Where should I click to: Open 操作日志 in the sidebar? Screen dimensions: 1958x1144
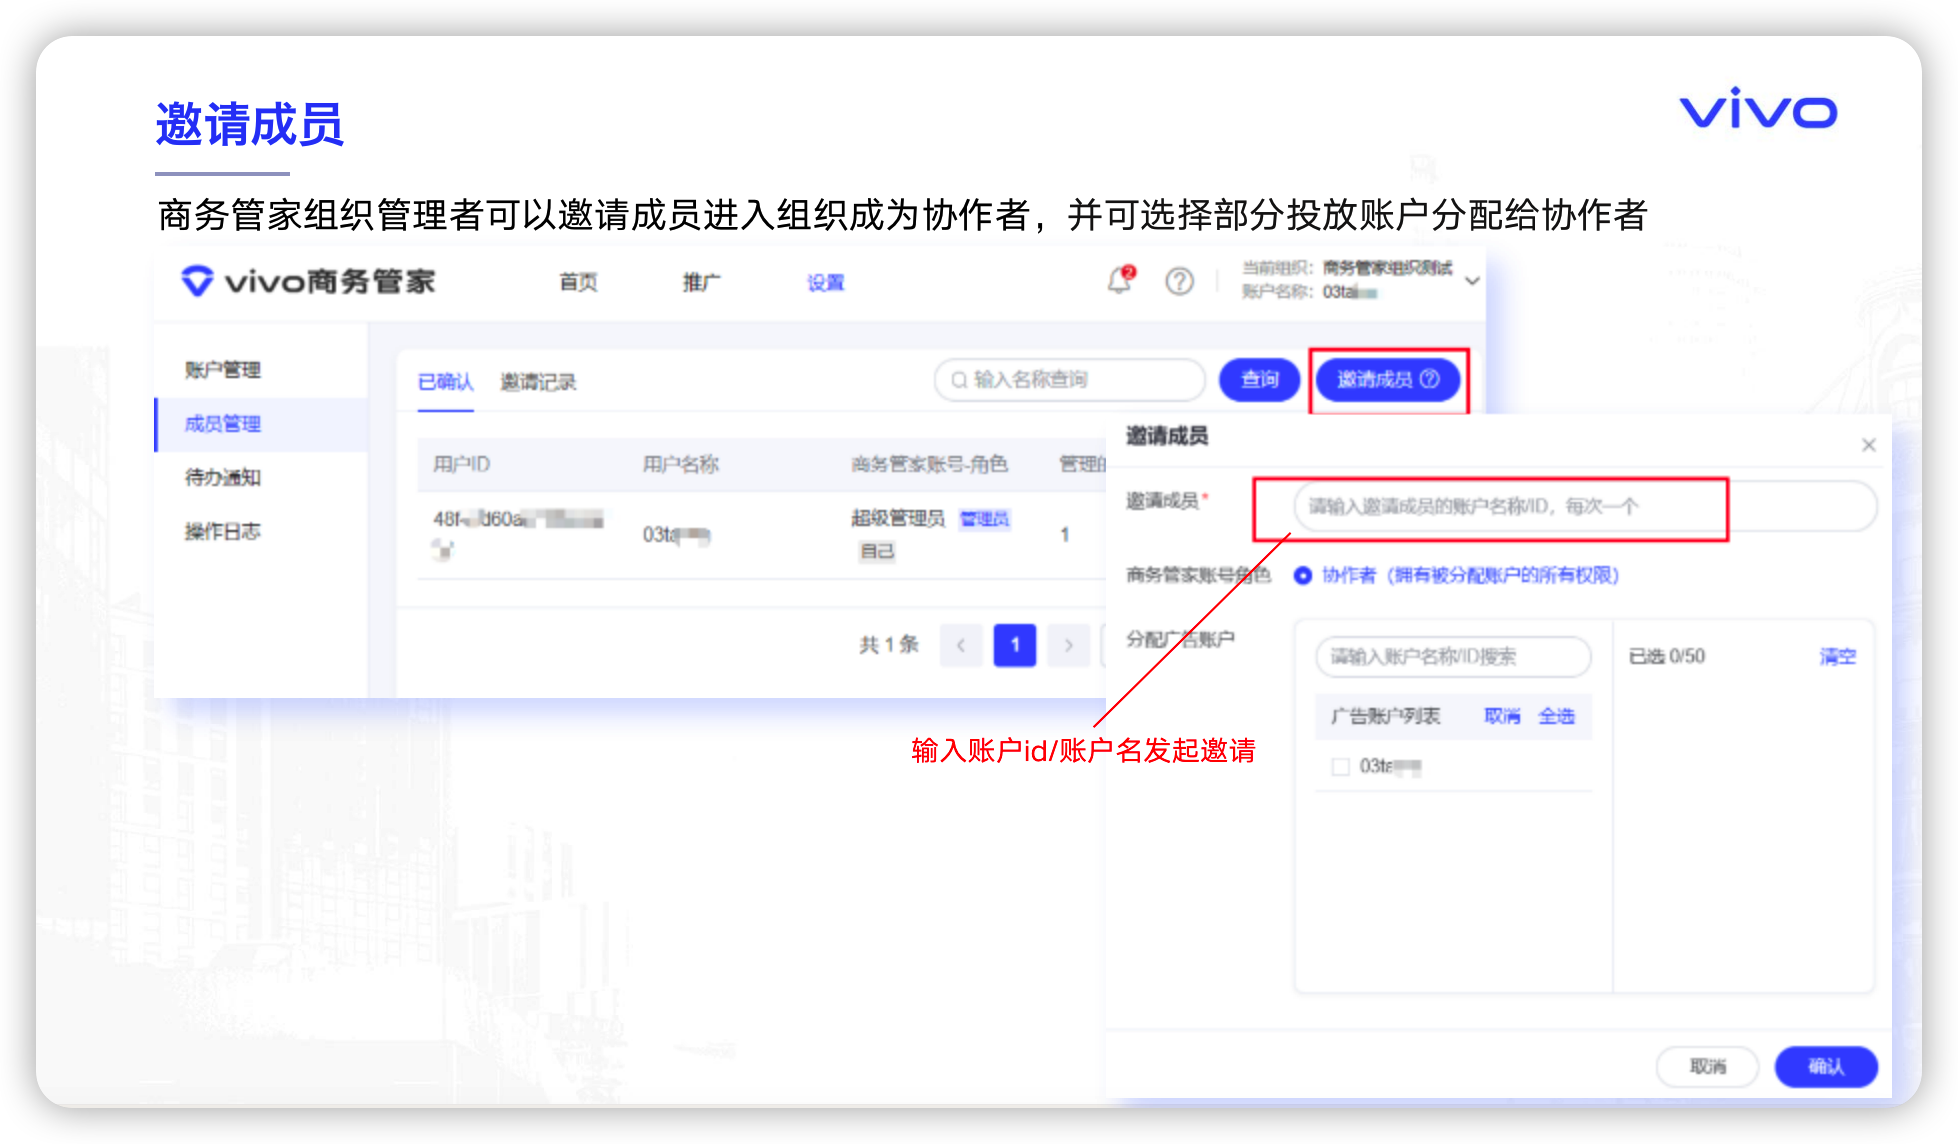tap(222, 531)
